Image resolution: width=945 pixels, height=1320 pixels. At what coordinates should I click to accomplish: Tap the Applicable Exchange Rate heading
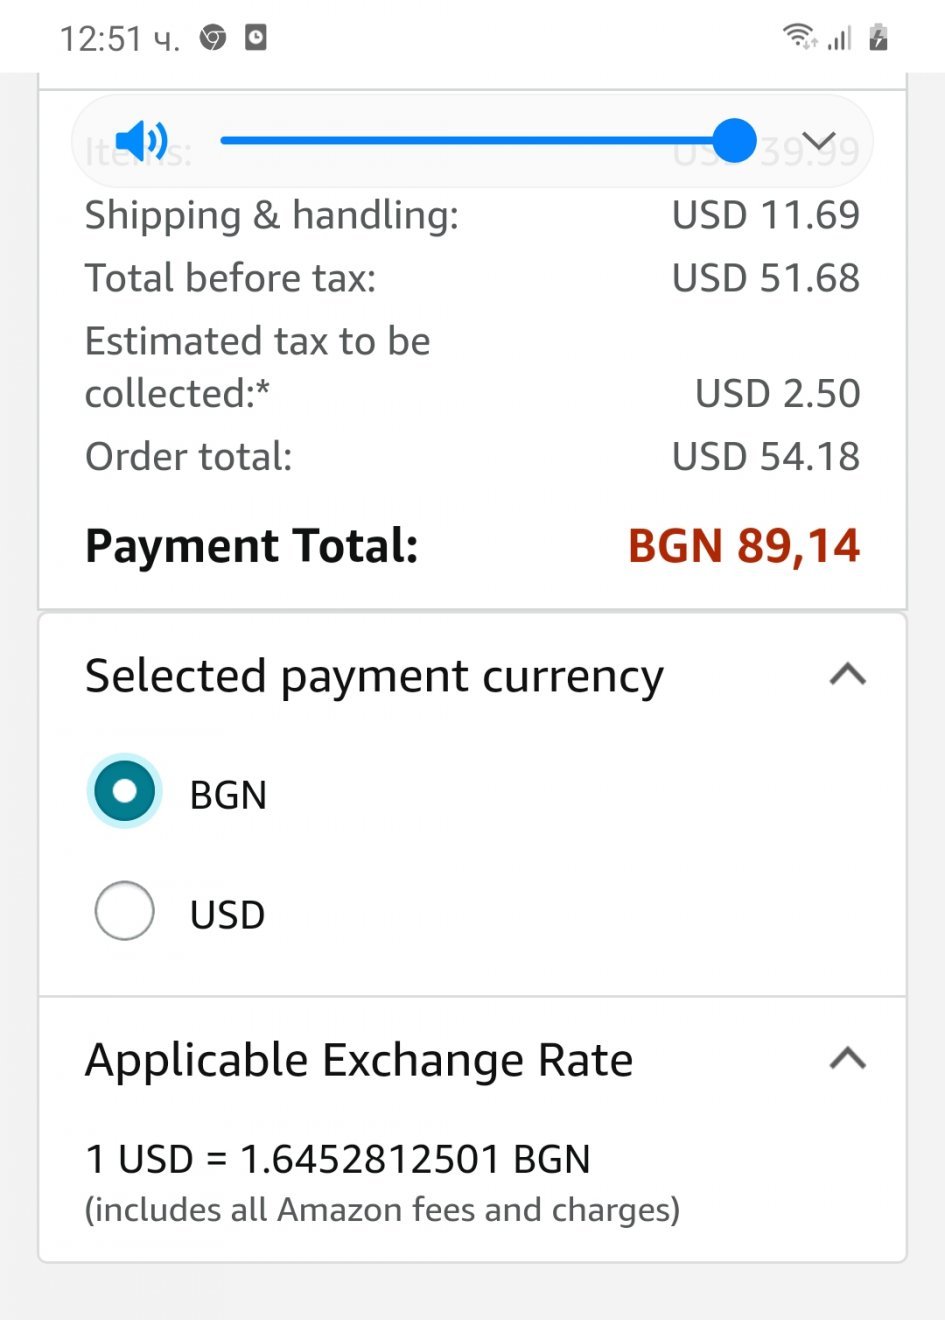(x=359, y=1060)
